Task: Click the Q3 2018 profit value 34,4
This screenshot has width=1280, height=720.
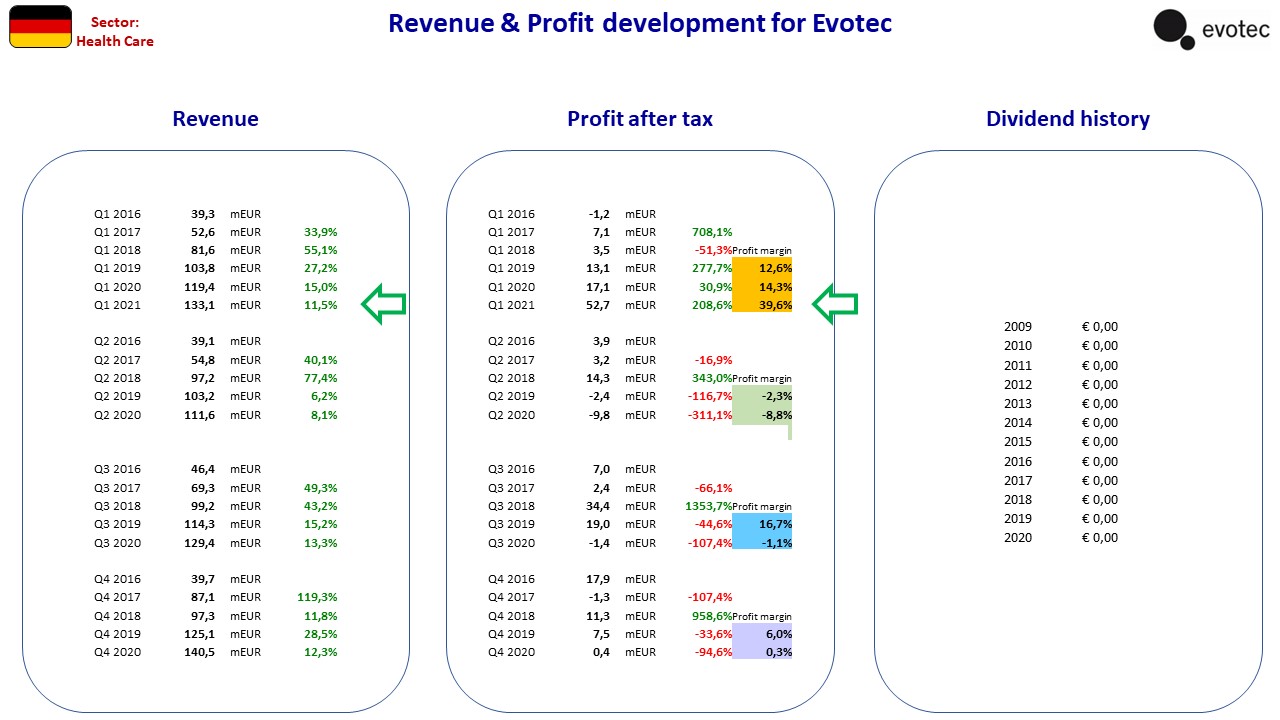Action: point(599,506)
